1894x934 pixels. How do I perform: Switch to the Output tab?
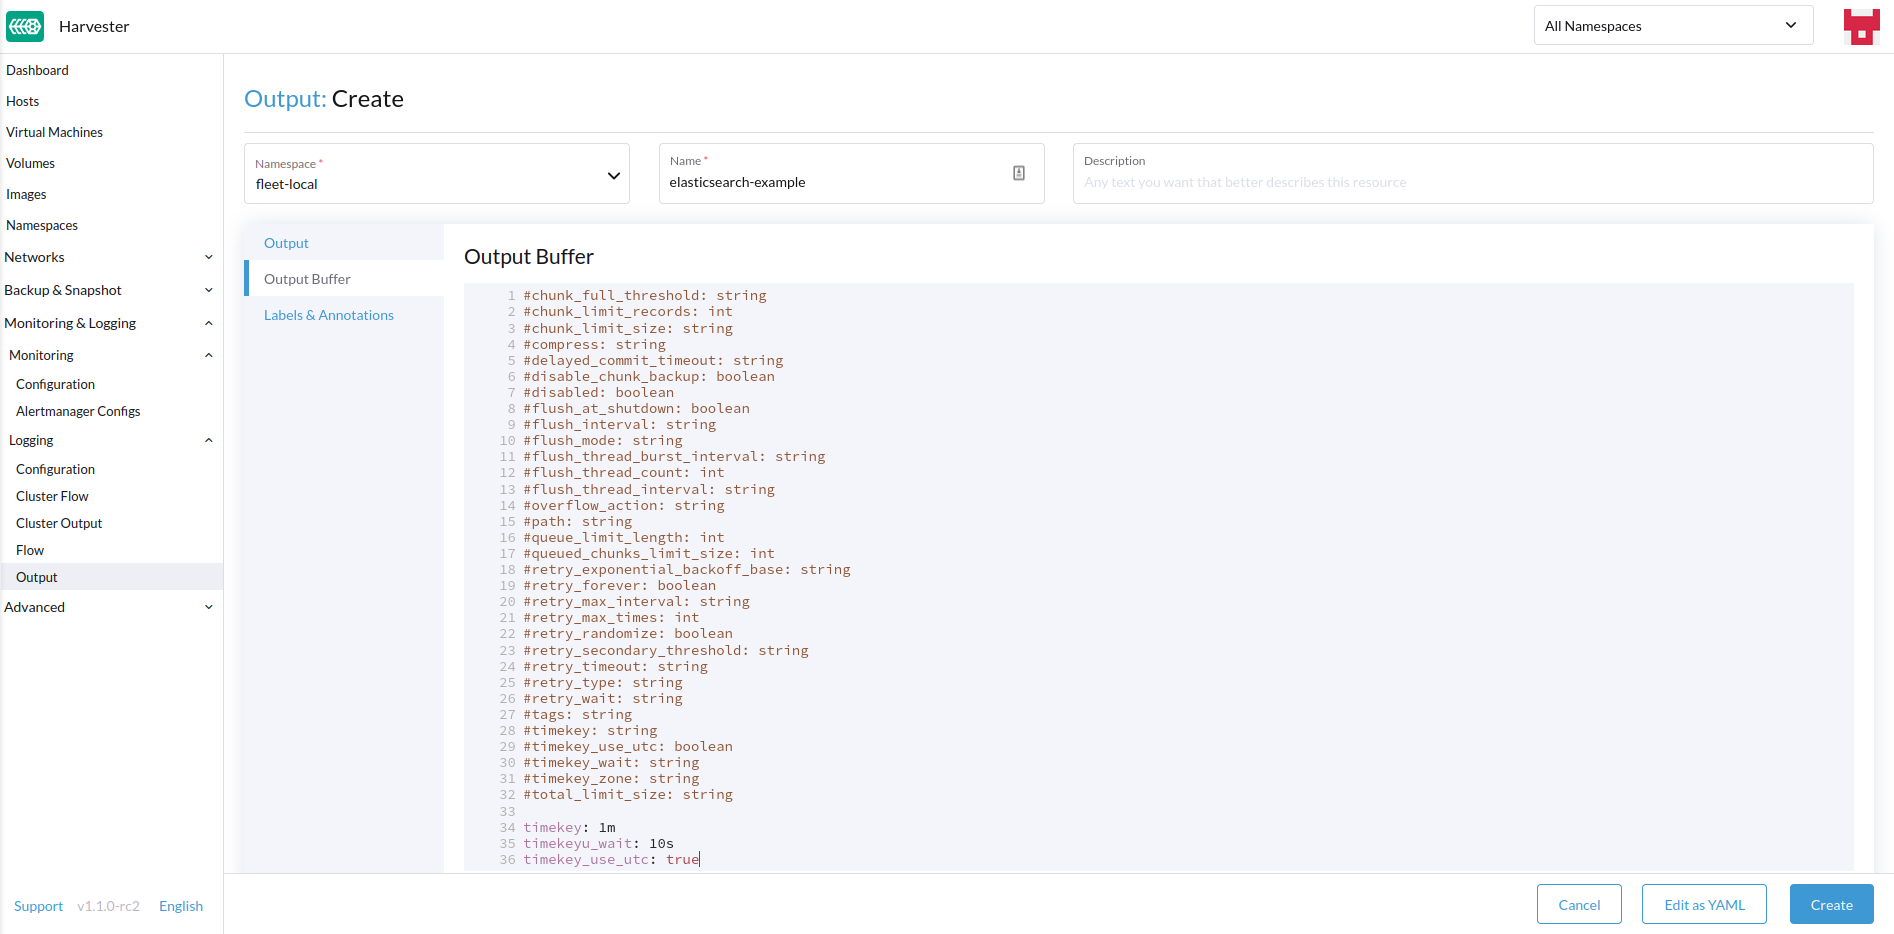point(286,242)
